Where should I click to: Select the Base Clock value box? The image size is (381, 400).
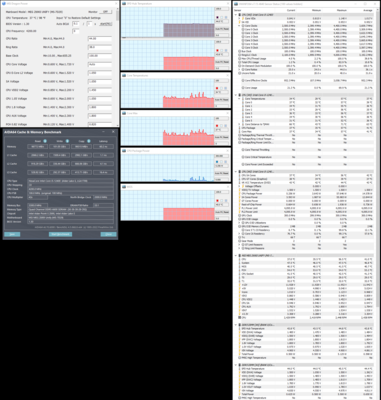99,56
